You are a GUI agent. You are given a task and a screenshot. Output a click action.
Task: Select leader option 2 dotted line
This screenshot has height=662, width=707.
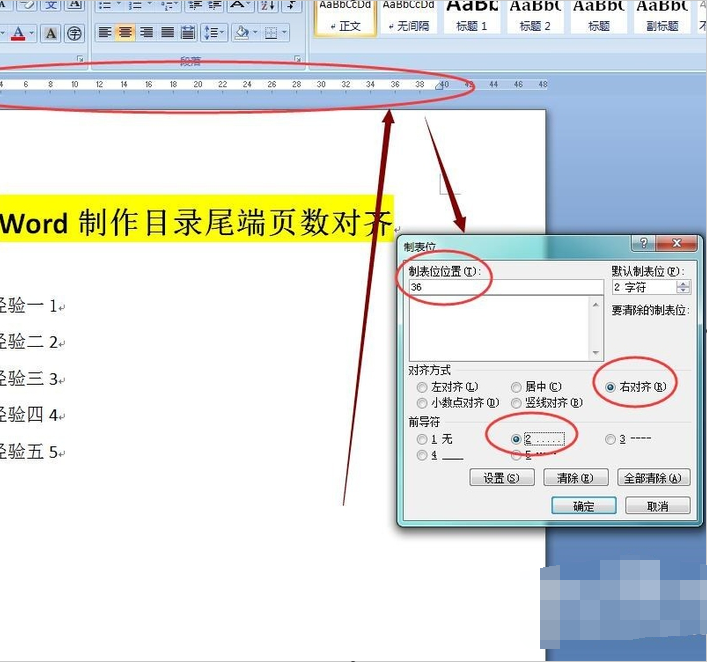coord(516,439)
